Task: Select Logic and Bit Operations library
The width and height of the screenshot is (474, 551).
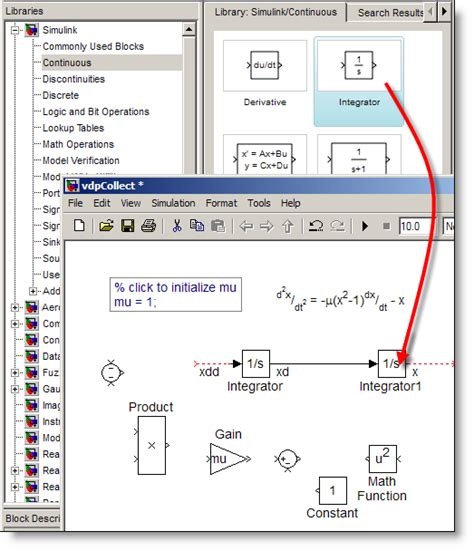Action: 96,112
